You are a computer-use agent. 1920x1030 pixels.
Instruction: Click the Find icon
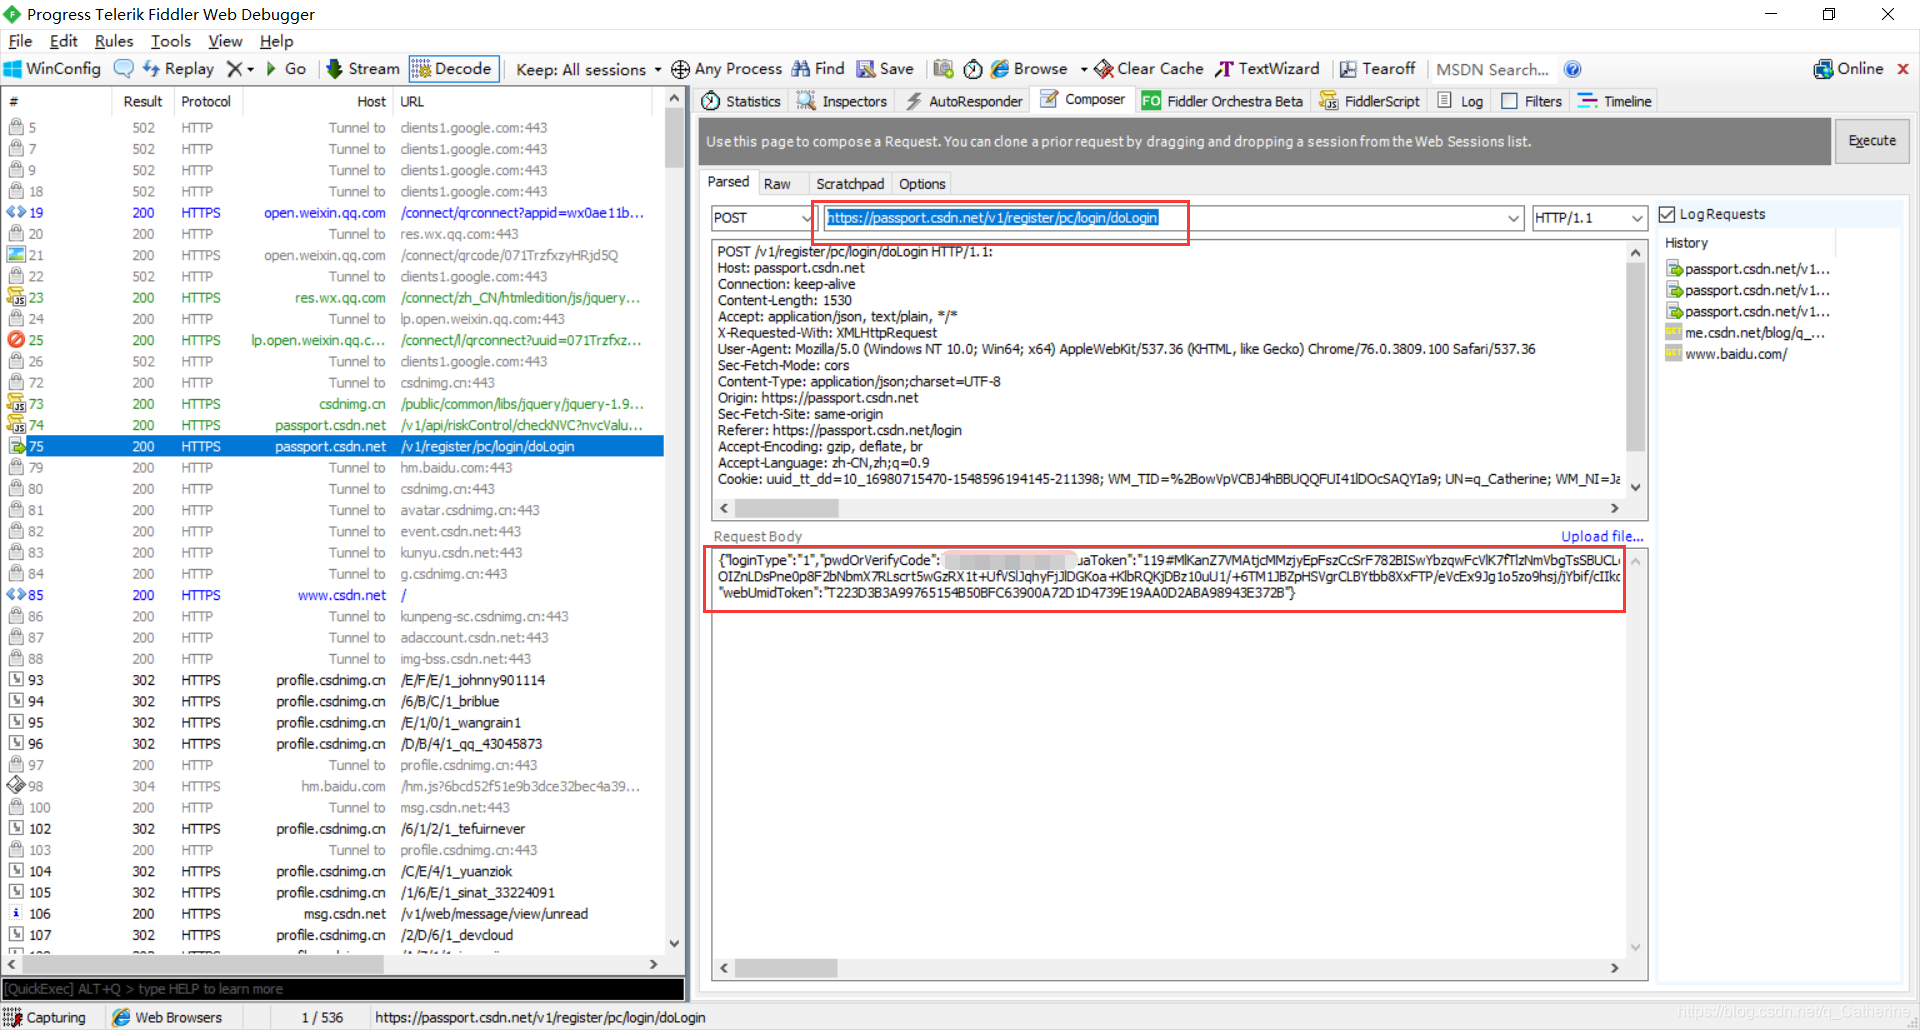[x=817, y=68]
